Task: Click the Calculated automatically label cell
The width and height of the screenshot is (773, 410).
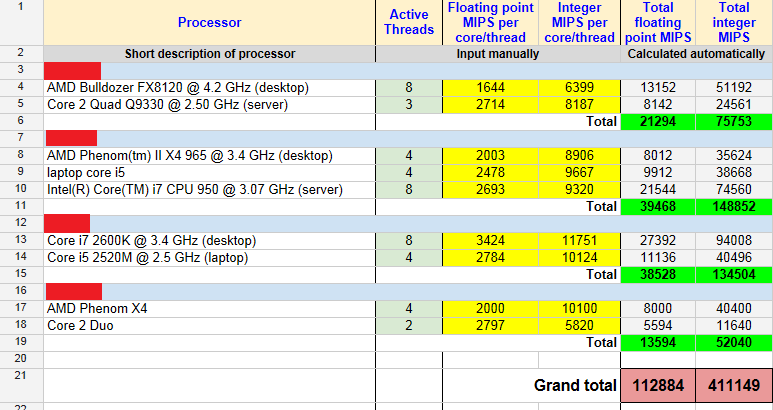Action: (697, 53)
